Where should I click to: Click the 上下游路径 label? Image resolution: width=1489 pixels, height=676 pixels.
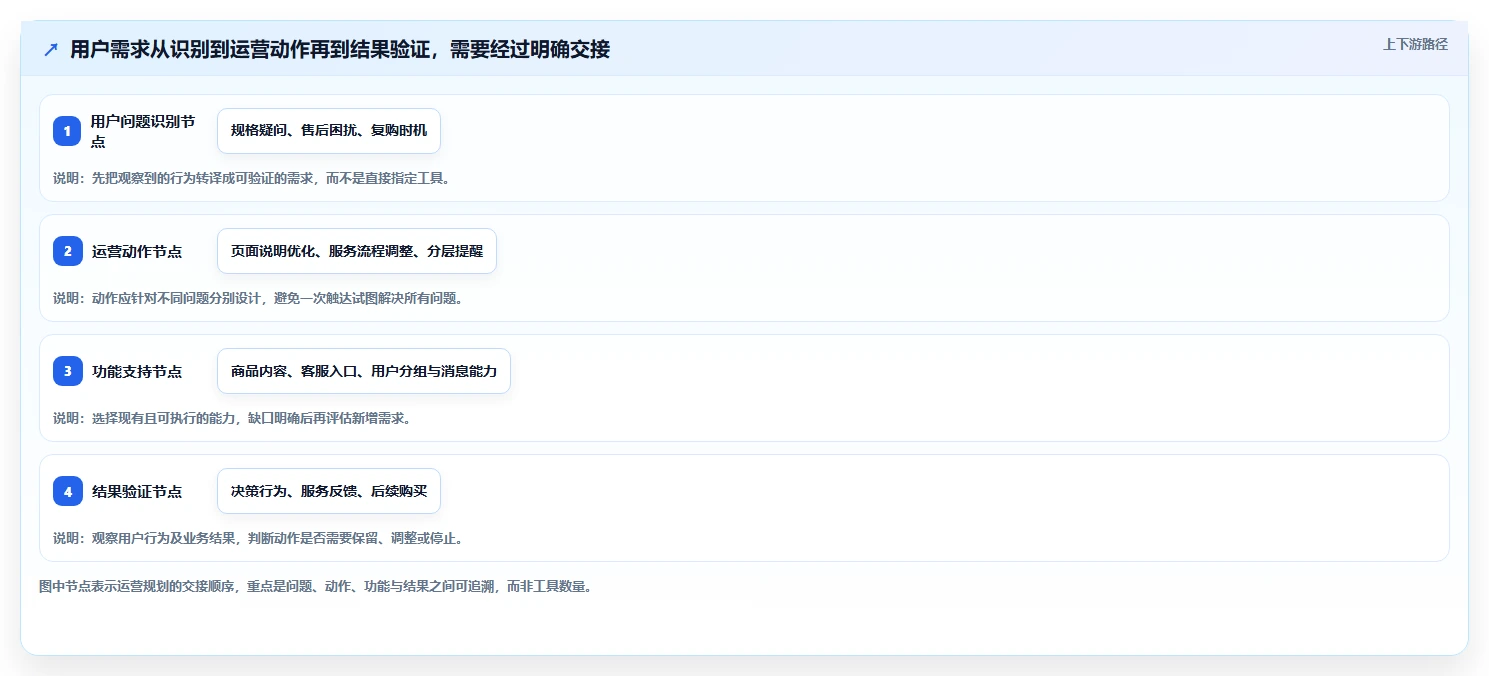[1415, 44]
